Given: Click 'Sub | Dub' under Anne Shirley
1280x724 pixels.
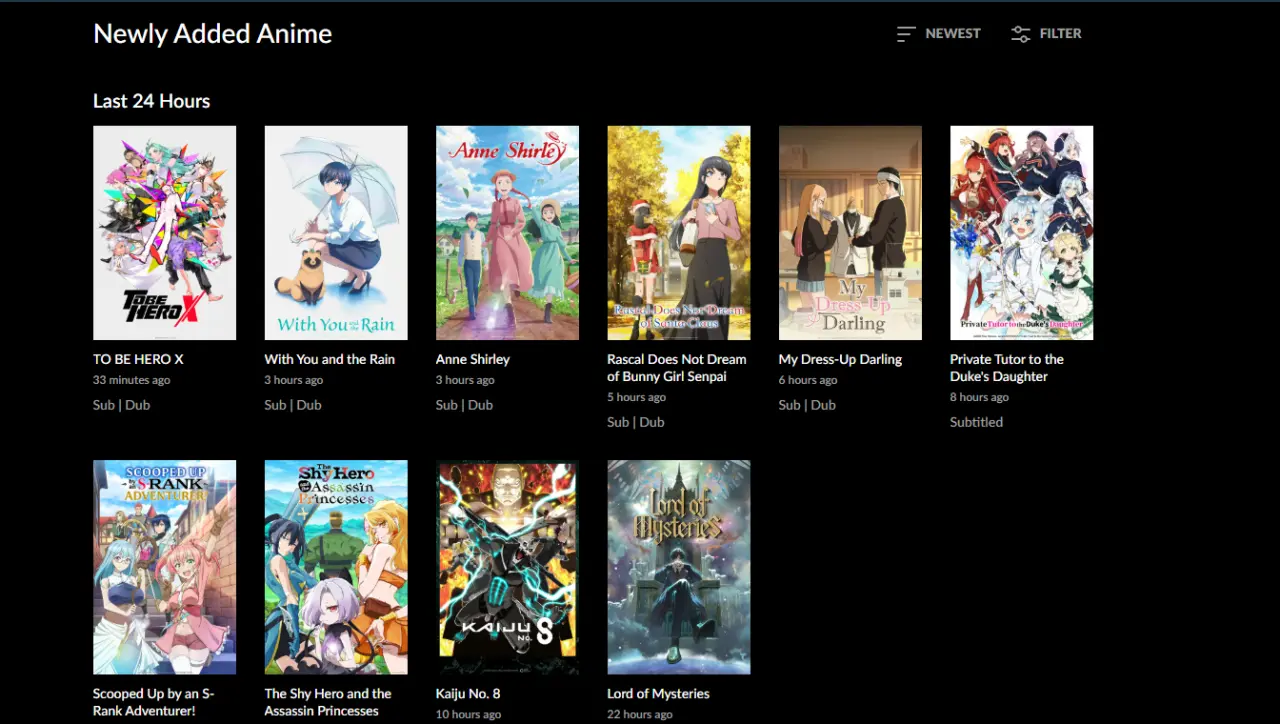Looking at the screenshot, I should (x=465, y=405).
